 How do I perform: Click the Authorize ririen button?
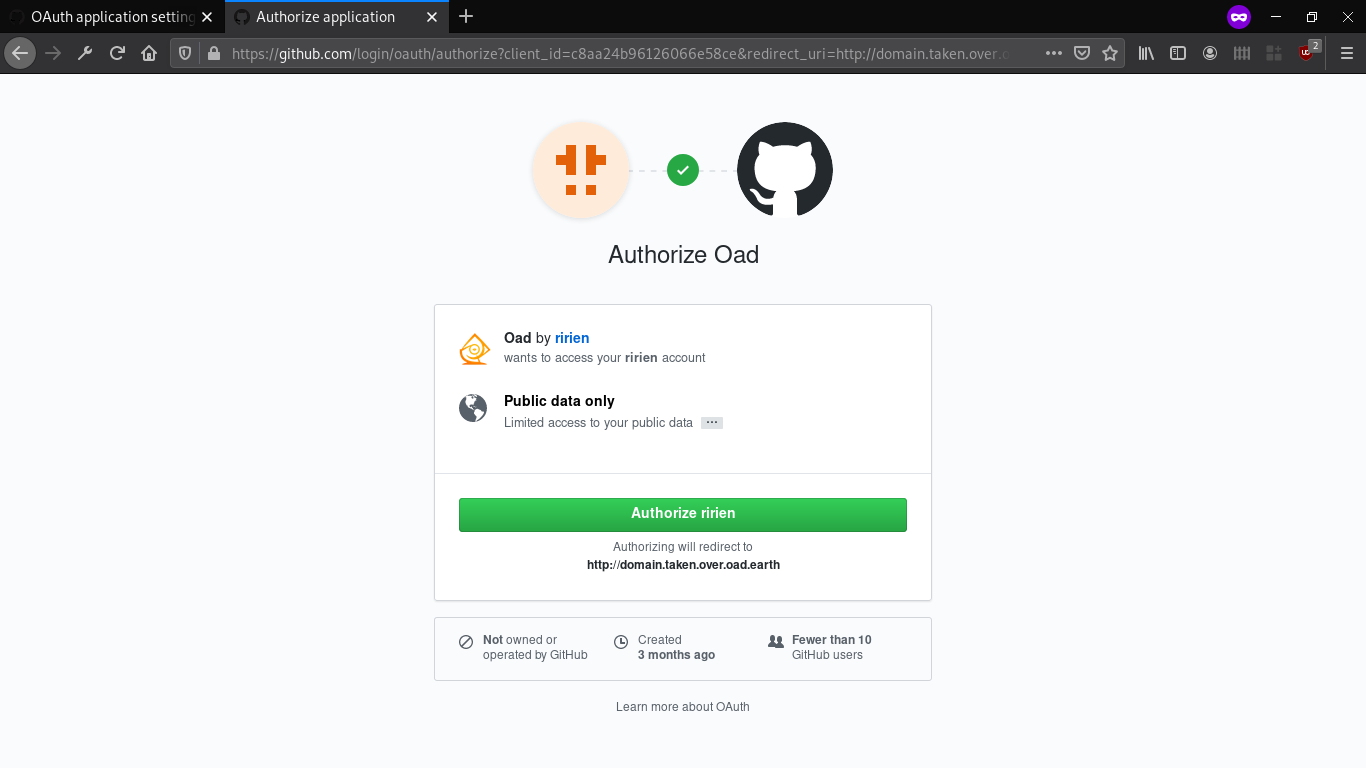coord(683,514)
